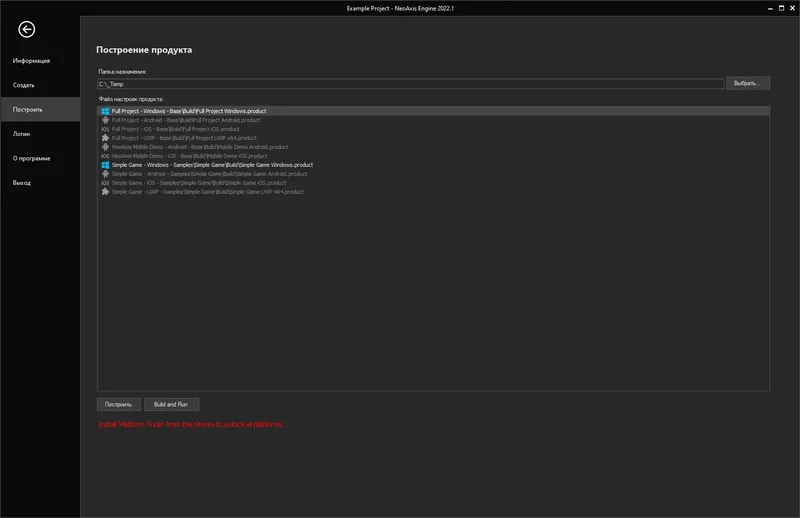Select Simple Game Android.product entry
This screenshot has width=800, height=518.
[x=209, y=174]
